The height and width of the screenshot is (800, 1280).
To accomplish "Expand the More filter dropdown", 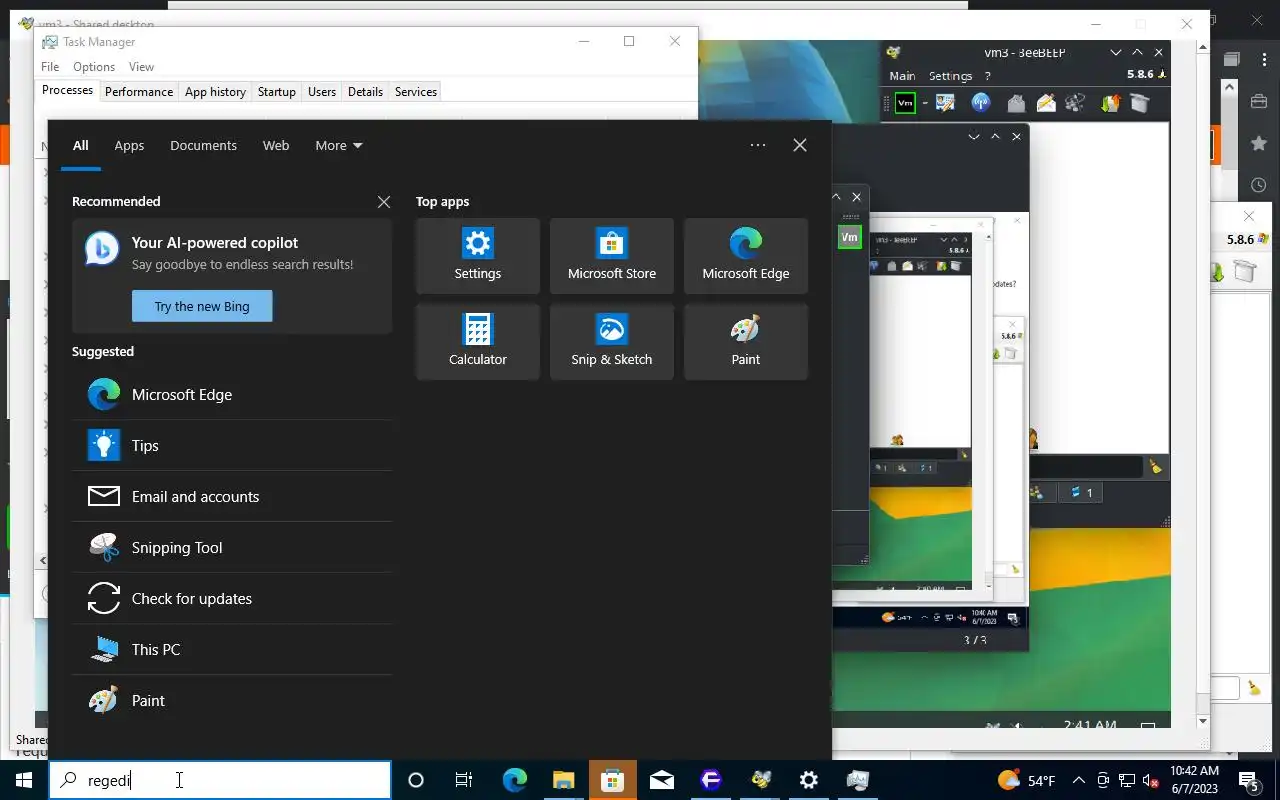I will tap(339, 145).
